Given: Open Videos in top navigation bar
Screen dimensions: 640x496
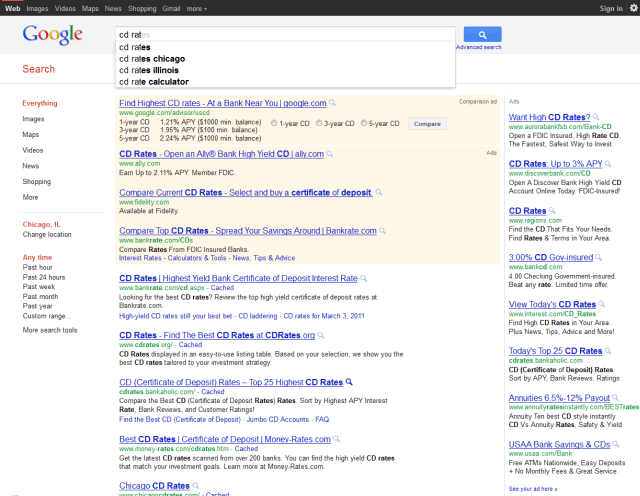Looking at the screenshot, I should pyautogui.click(x=65, y=9).
